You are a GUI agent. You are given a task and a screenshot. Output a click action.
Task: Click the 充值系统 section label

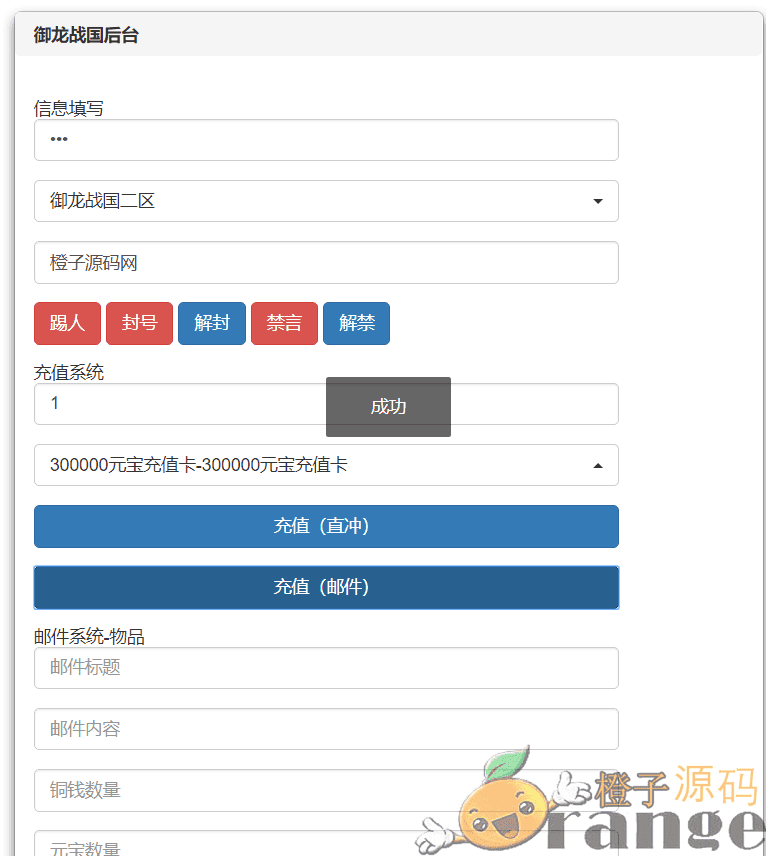click(x=69, y=372)
